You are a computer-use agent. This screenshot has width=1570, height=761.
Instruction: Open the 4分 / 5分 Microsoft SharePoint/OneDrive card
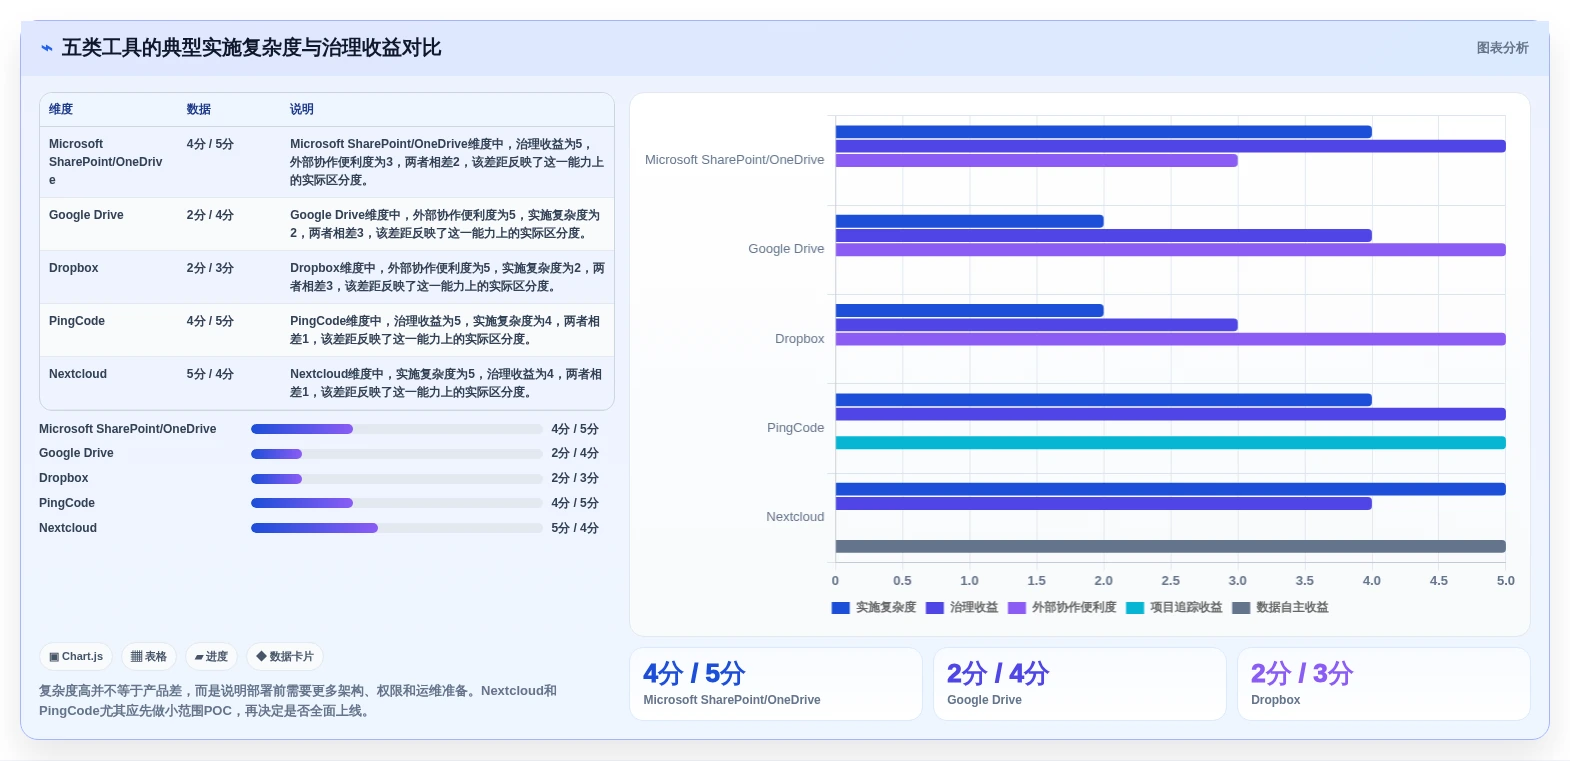(x=775, y=684)
